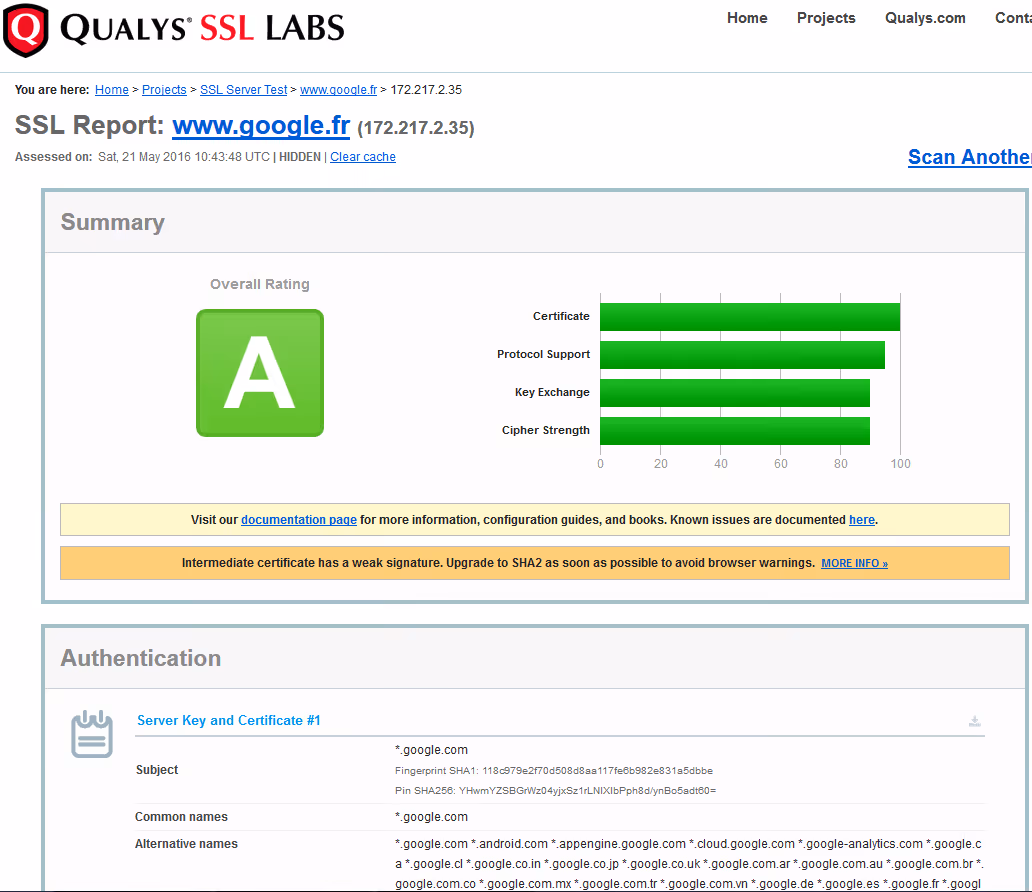The width and height of the screenshot is (1032, 892).
Task: Click the Alternative names row label
Action: coord(186,843)
